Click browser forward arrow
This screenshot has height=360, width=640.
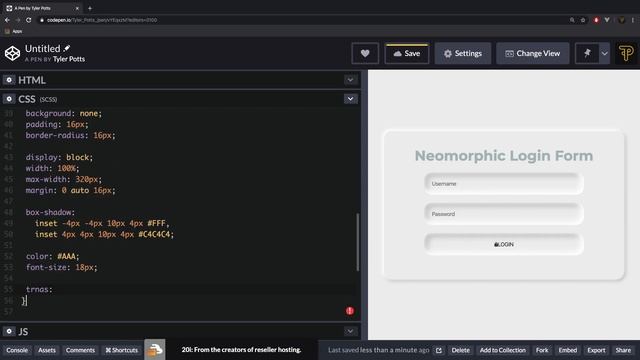[18, 20]
